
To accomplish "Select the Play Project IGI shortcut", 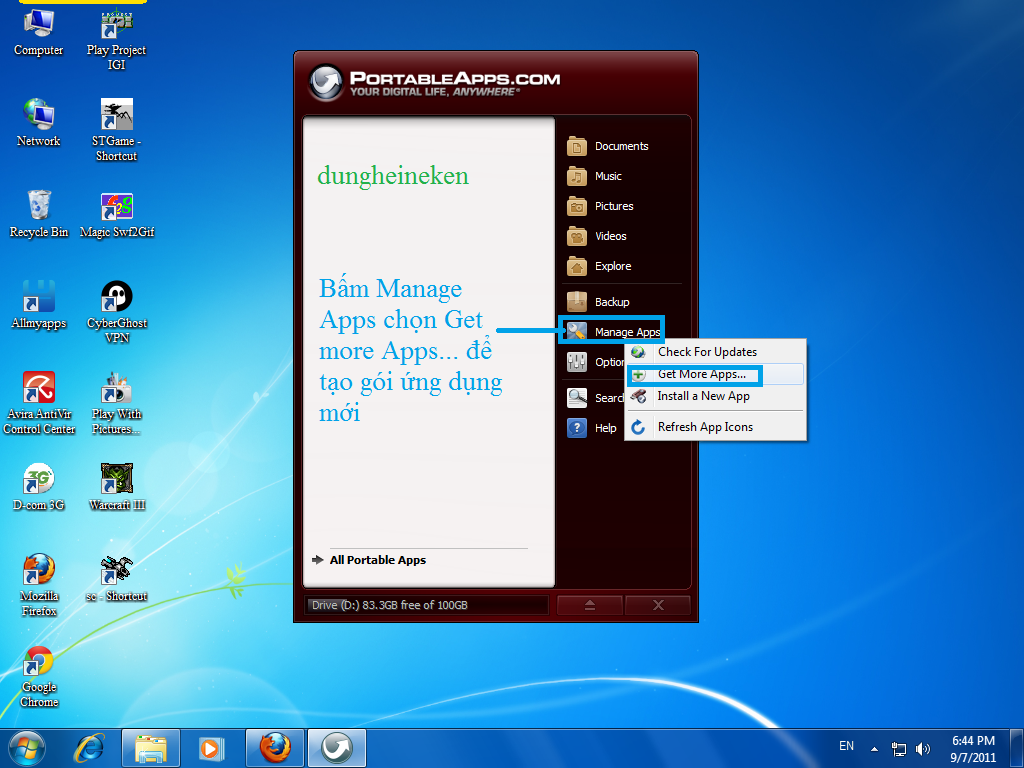I will pyautogui.click(x=116, y=38).
